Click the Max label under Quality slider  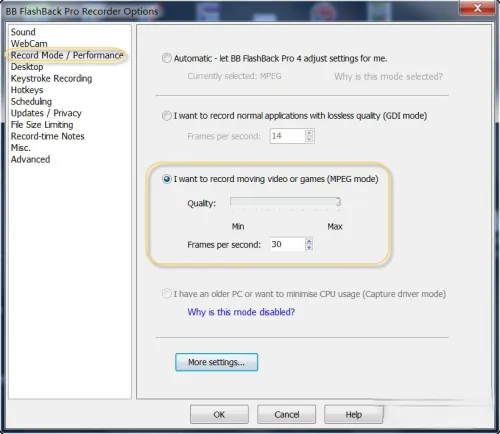335,227
